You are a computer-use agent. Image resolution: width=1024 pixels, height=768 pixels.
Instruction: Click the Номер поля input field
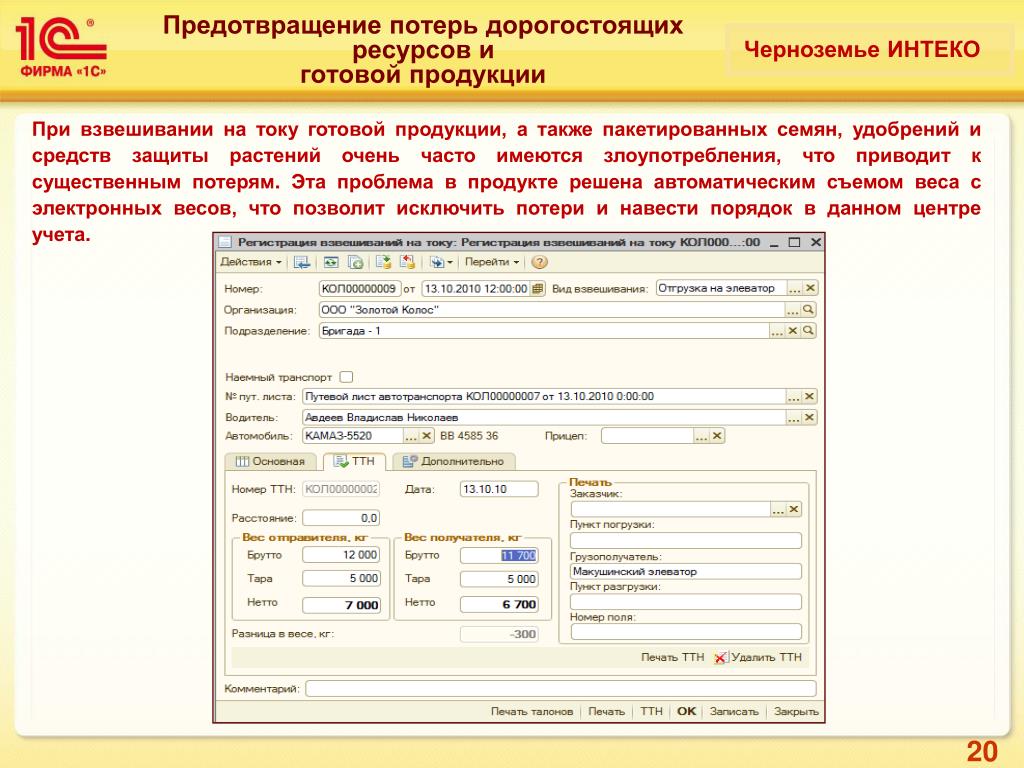click(x=686, y=632)
